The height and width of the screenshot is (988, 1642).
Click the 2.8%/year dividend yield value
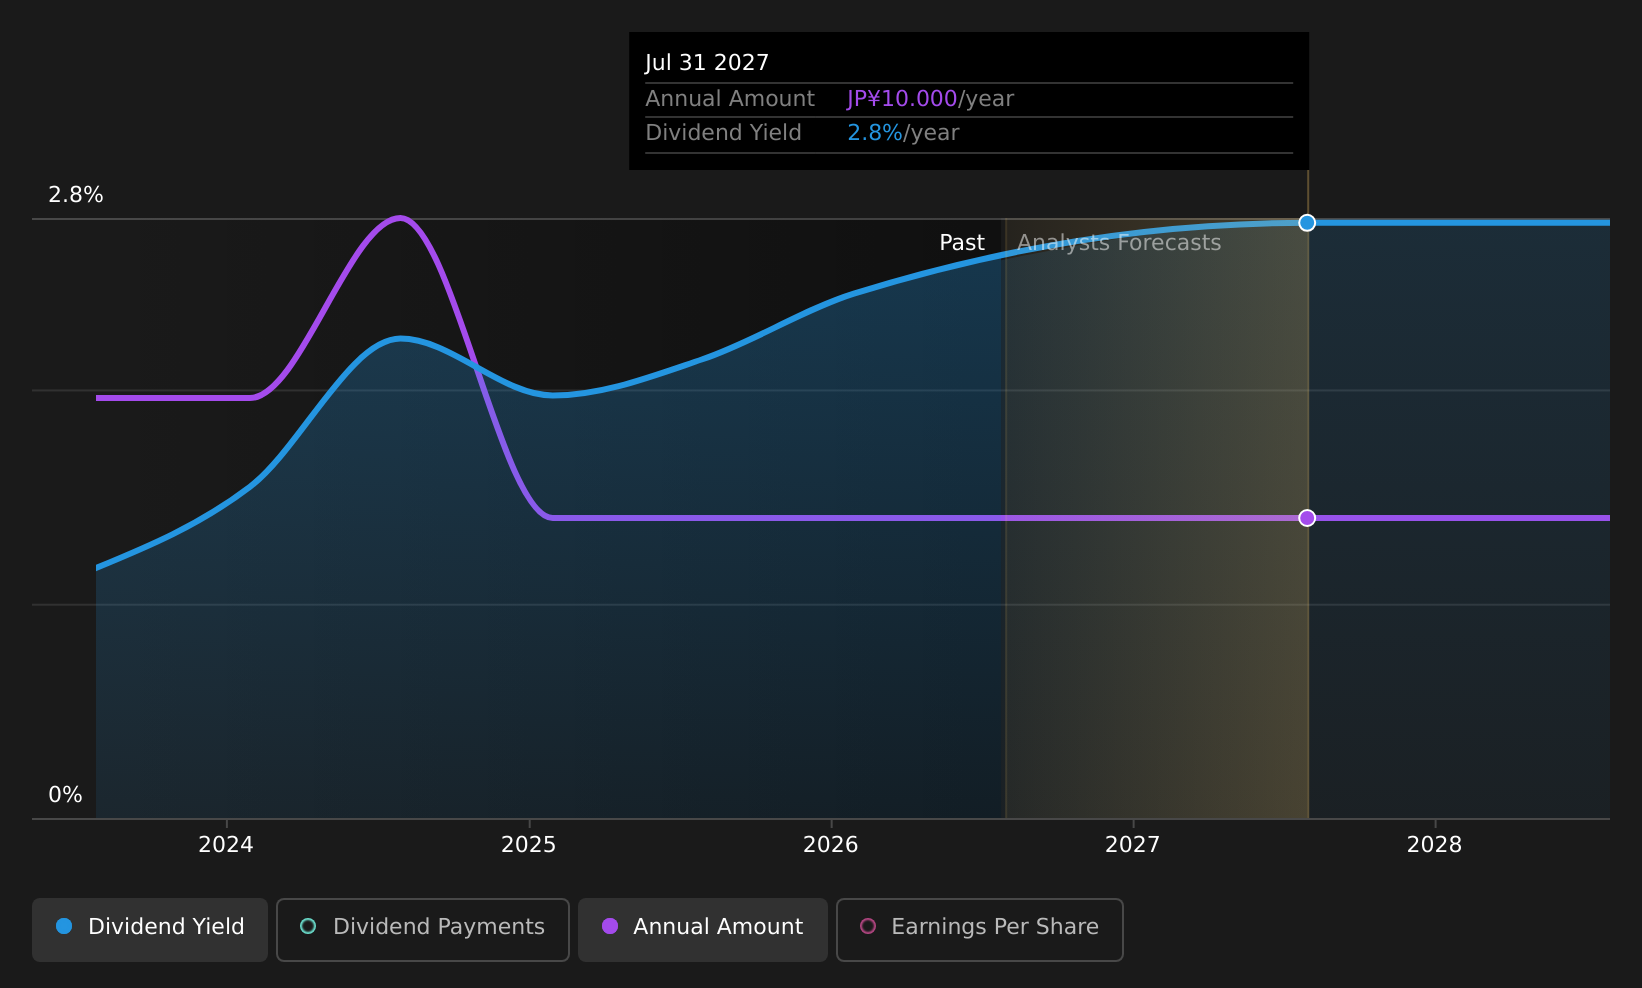tap(903, 133)
